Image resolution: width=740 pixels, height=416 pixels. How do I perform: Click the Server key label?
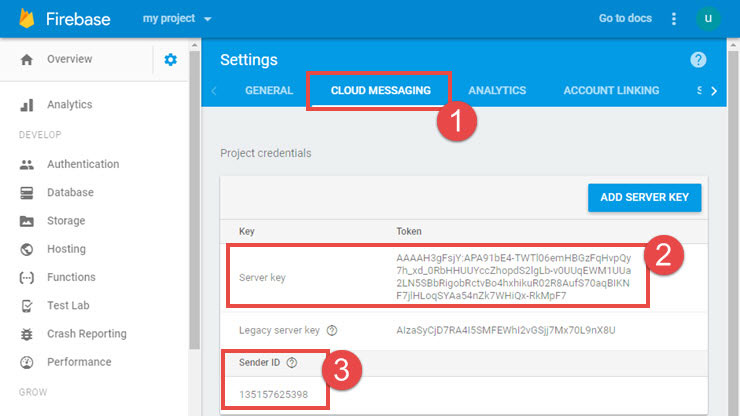click(x=262, y=278)
